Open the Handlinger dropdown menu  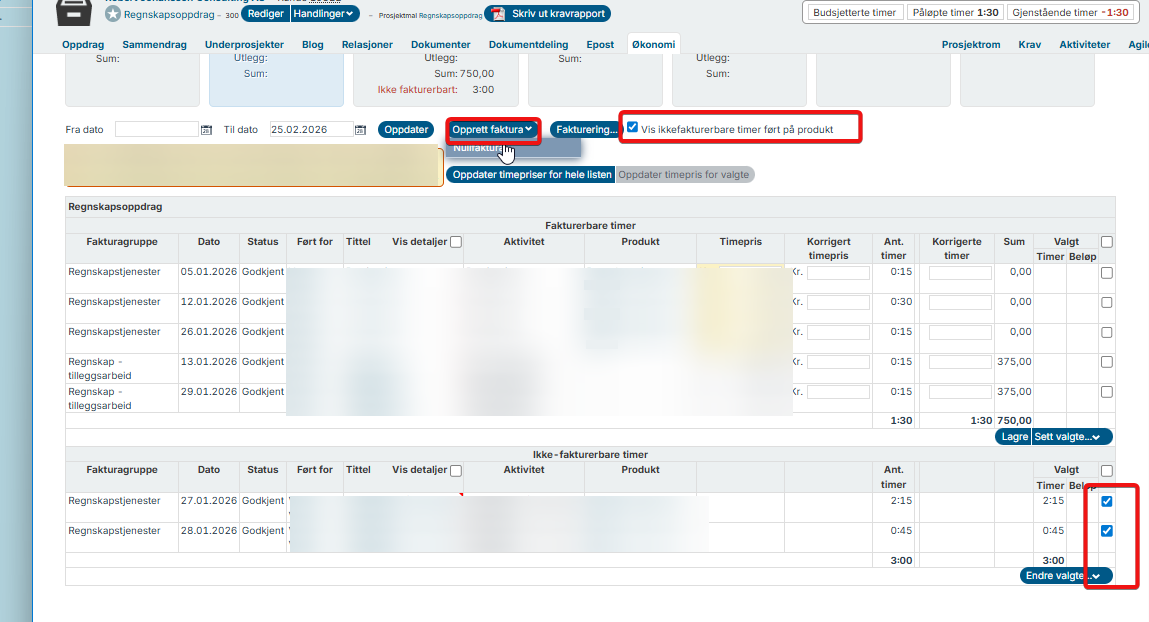click(x=324, y=14)
